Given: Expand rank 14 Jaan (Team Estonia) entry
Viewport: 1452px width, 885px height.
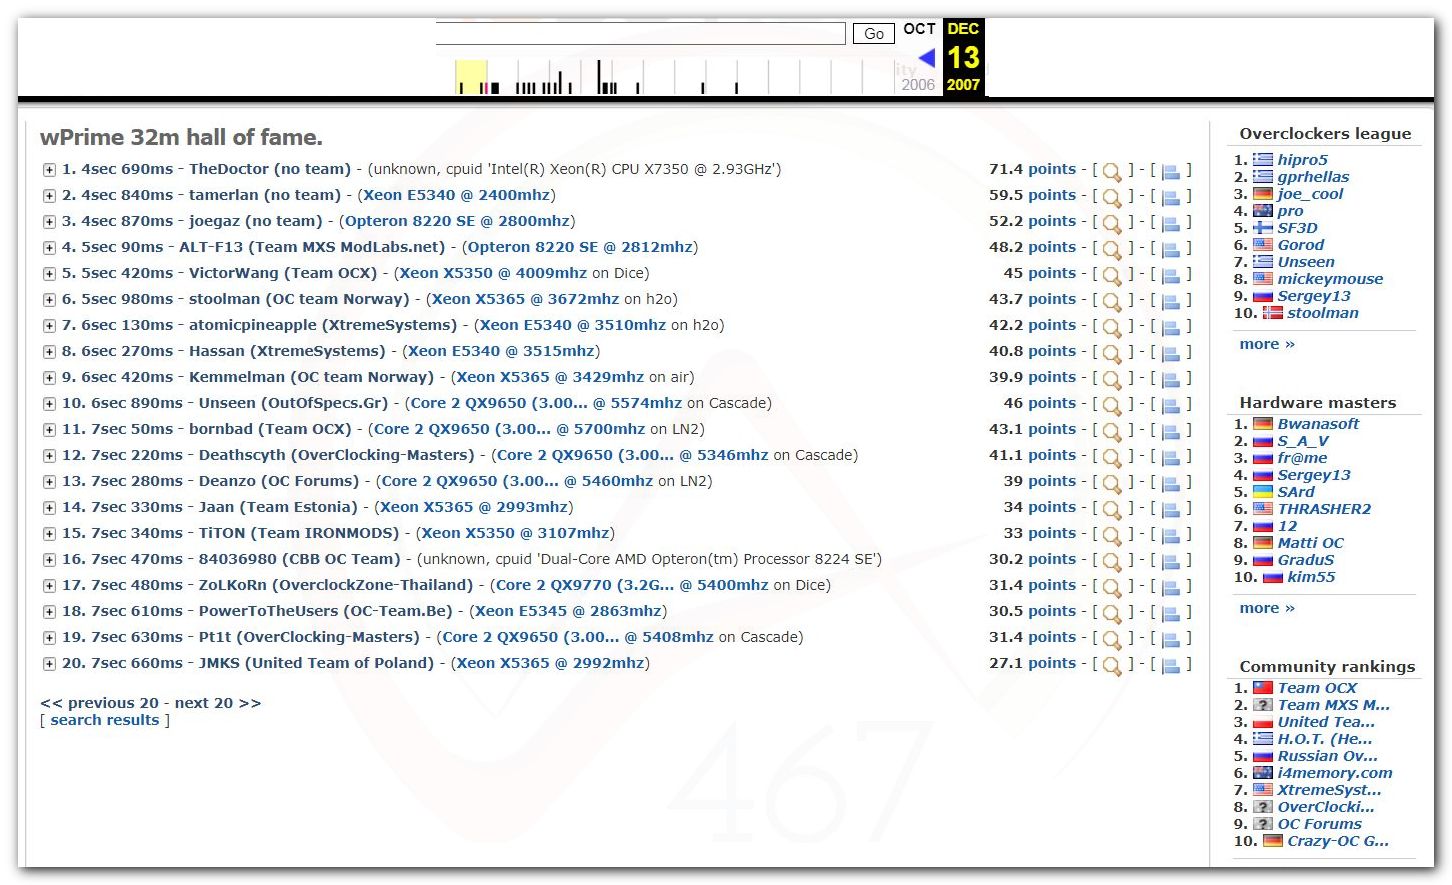Looking at the screenshot, I should 49,508.
